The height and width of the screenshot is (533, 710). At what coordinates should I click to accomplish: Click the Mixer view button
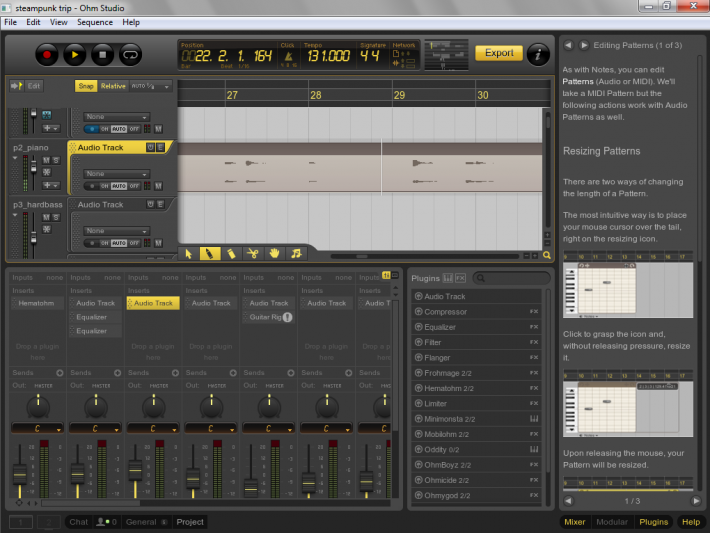point(575,522)
